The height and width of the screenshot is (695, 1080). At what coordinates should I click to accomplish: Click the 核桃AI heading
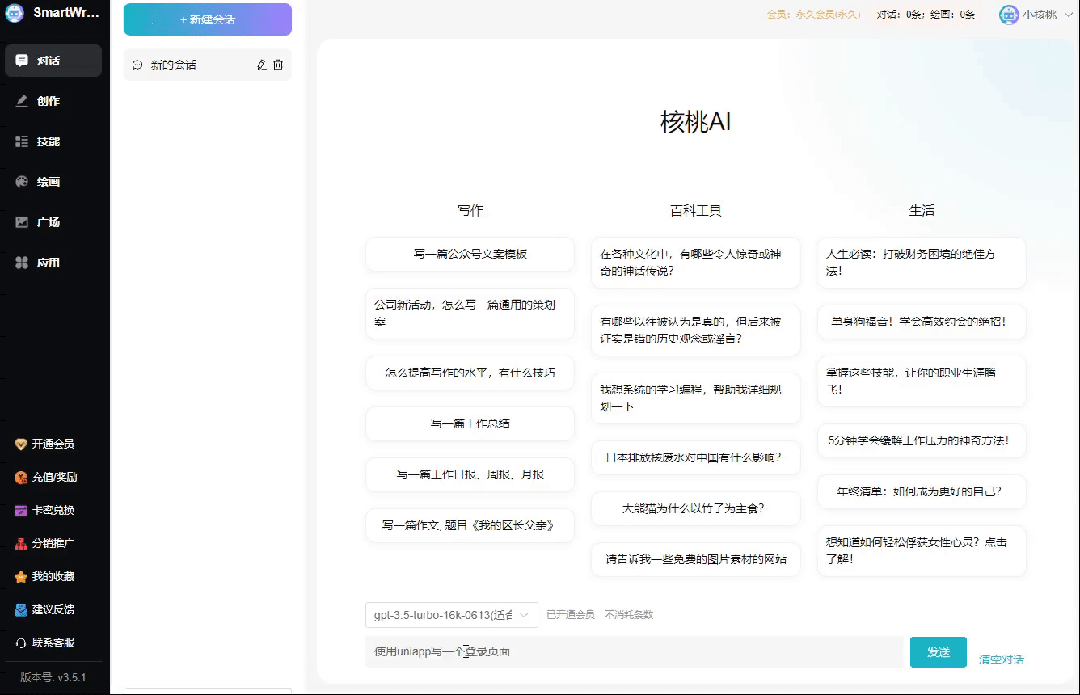[x=696, y=122]
